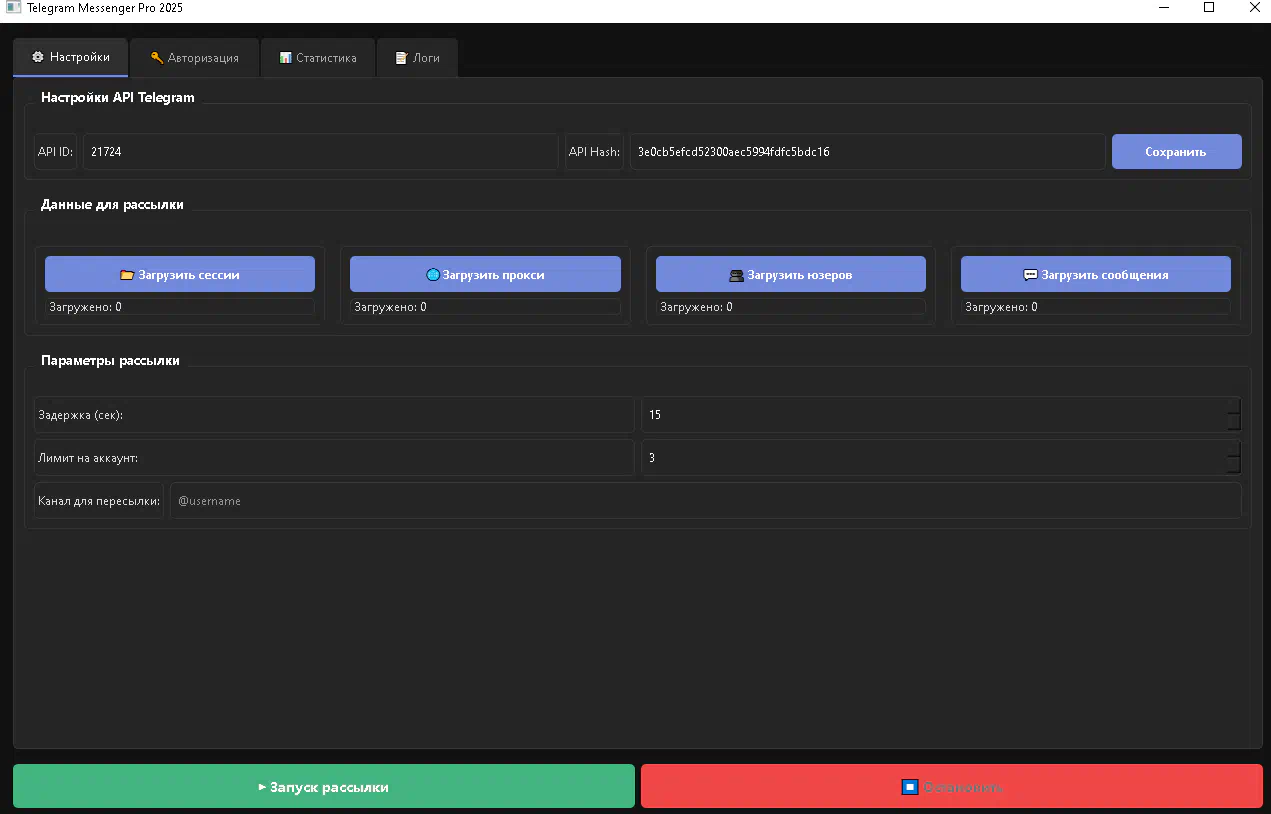This screenshot has width=1271, height=814.
Task: Click Загрузить сообщения button
Action: (x=1095, y=274)
